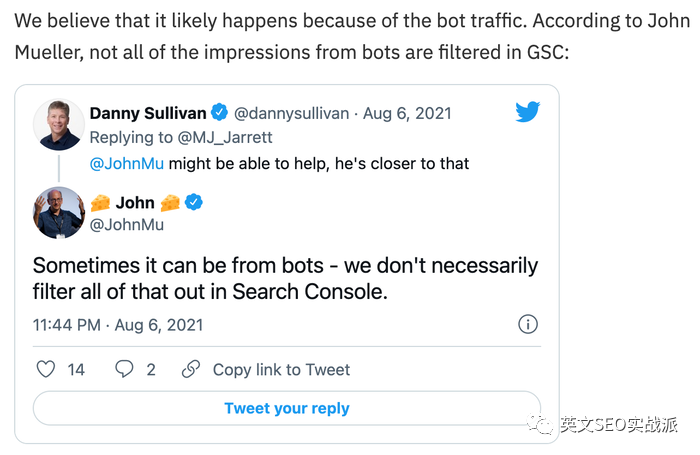This screenshot has width=700, height=455.
Task: Click Copy link to Tweet
Action: click(281, 370)
